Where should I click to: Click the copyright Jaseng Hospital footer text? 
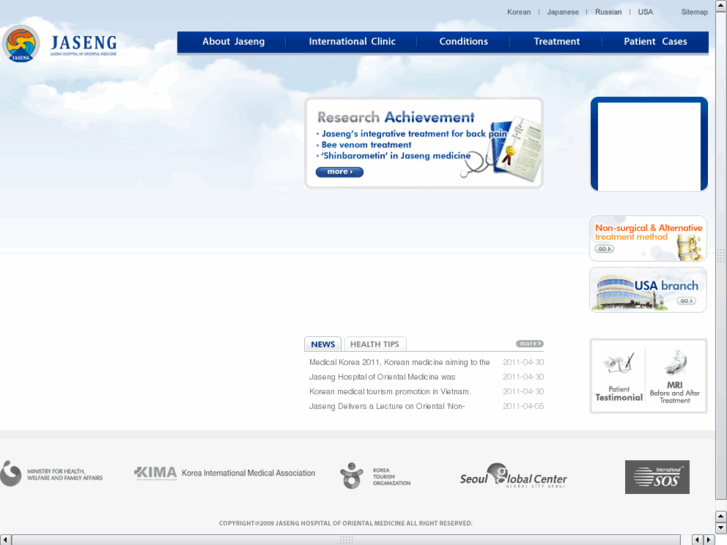click(345, 523)
